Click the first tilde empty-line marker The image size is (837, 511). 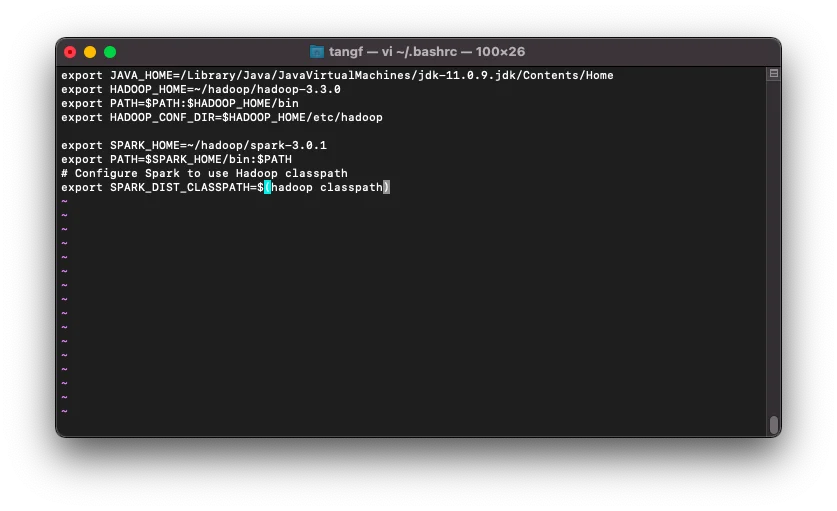pyautogui.click(x=64, y=201)
